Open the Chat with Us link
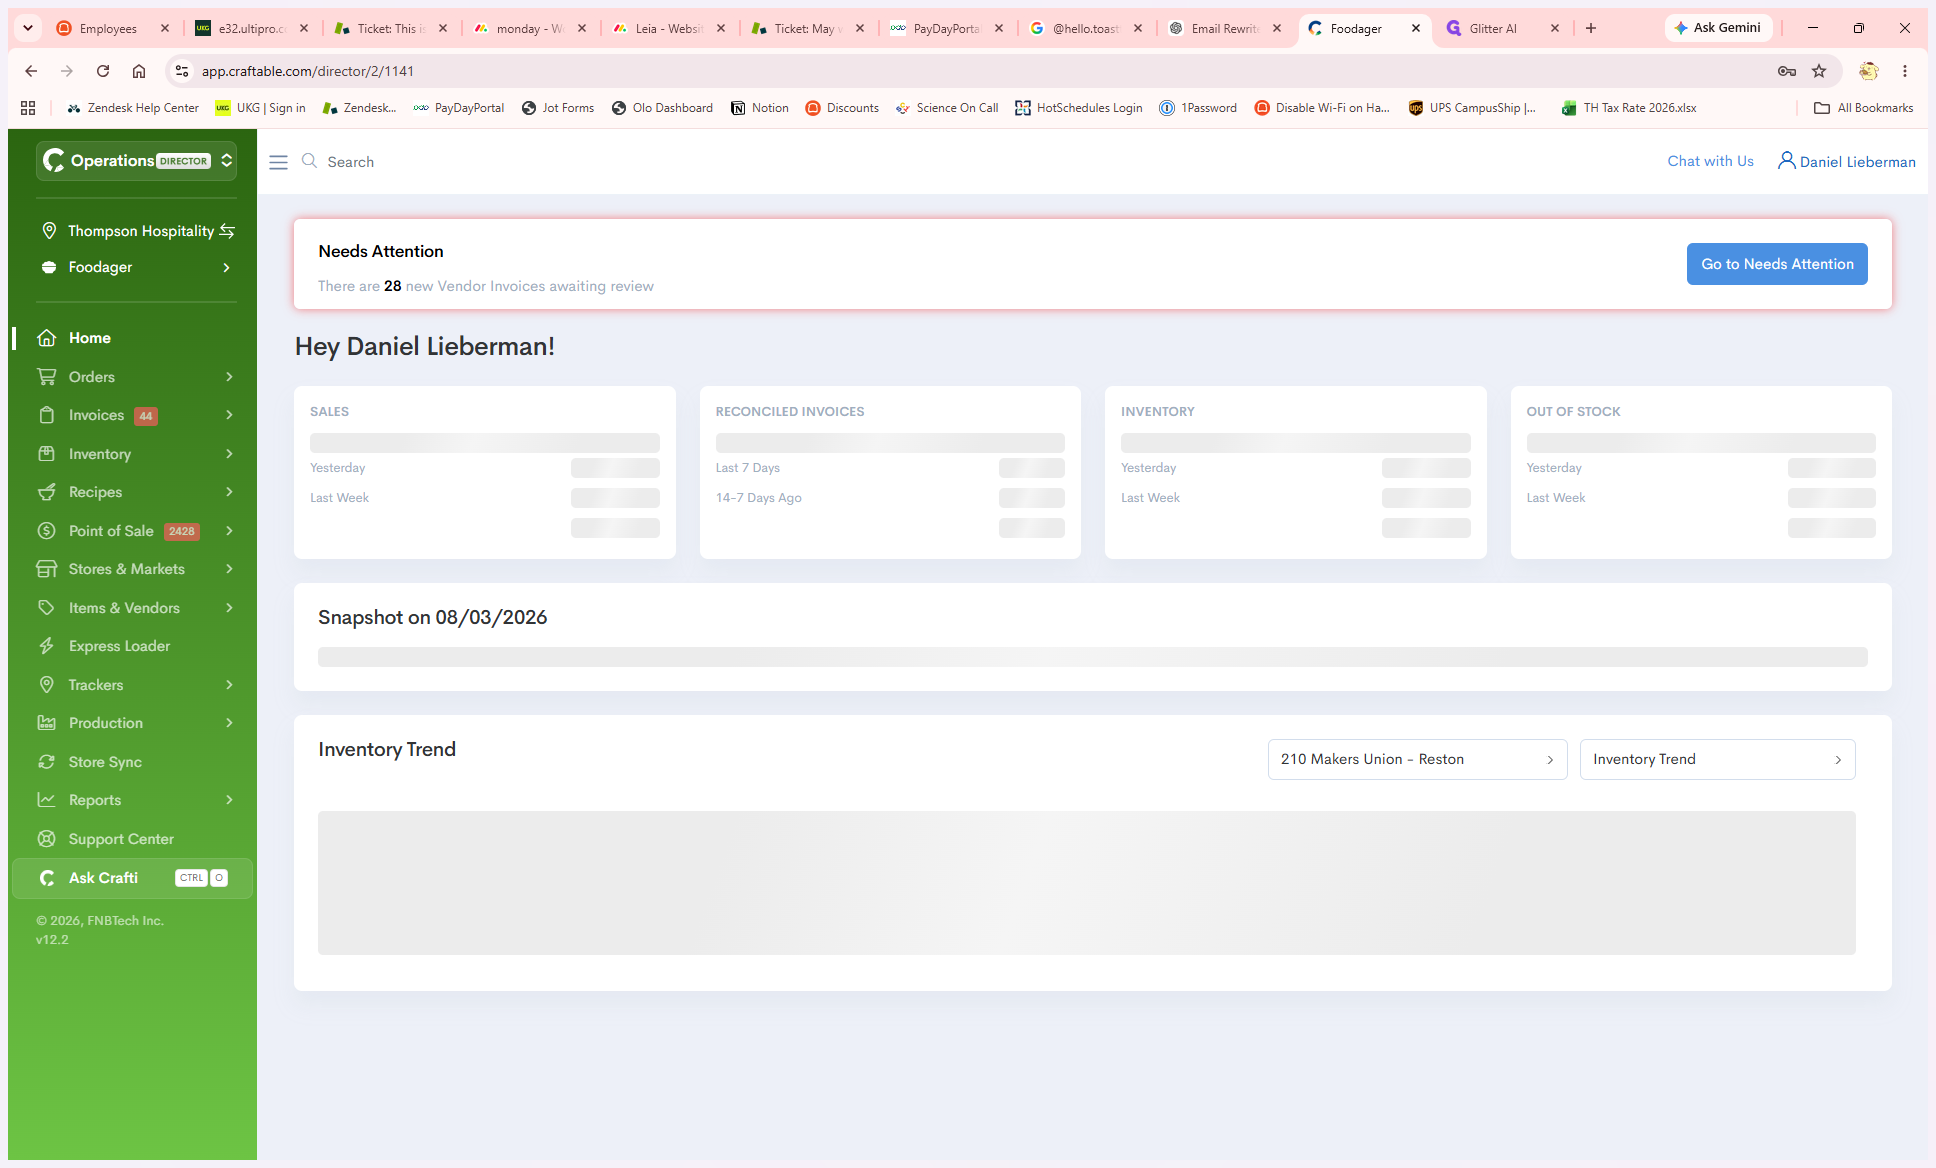Viewport: 1936px width, 1168px height. pyautogui.click(x=1710, y=161)
